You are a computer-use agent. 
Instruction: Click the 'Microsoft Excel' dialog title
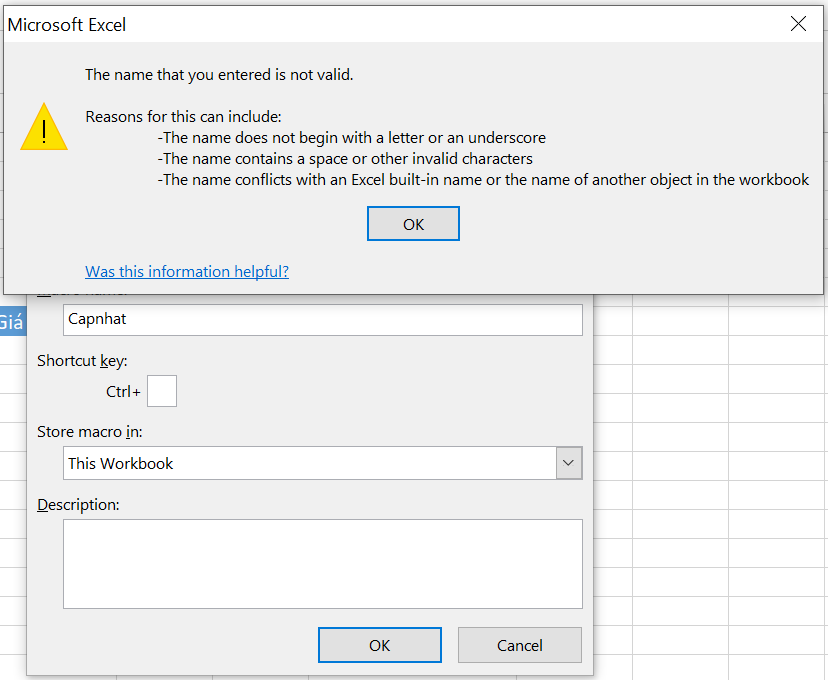(x=67, y=25)
